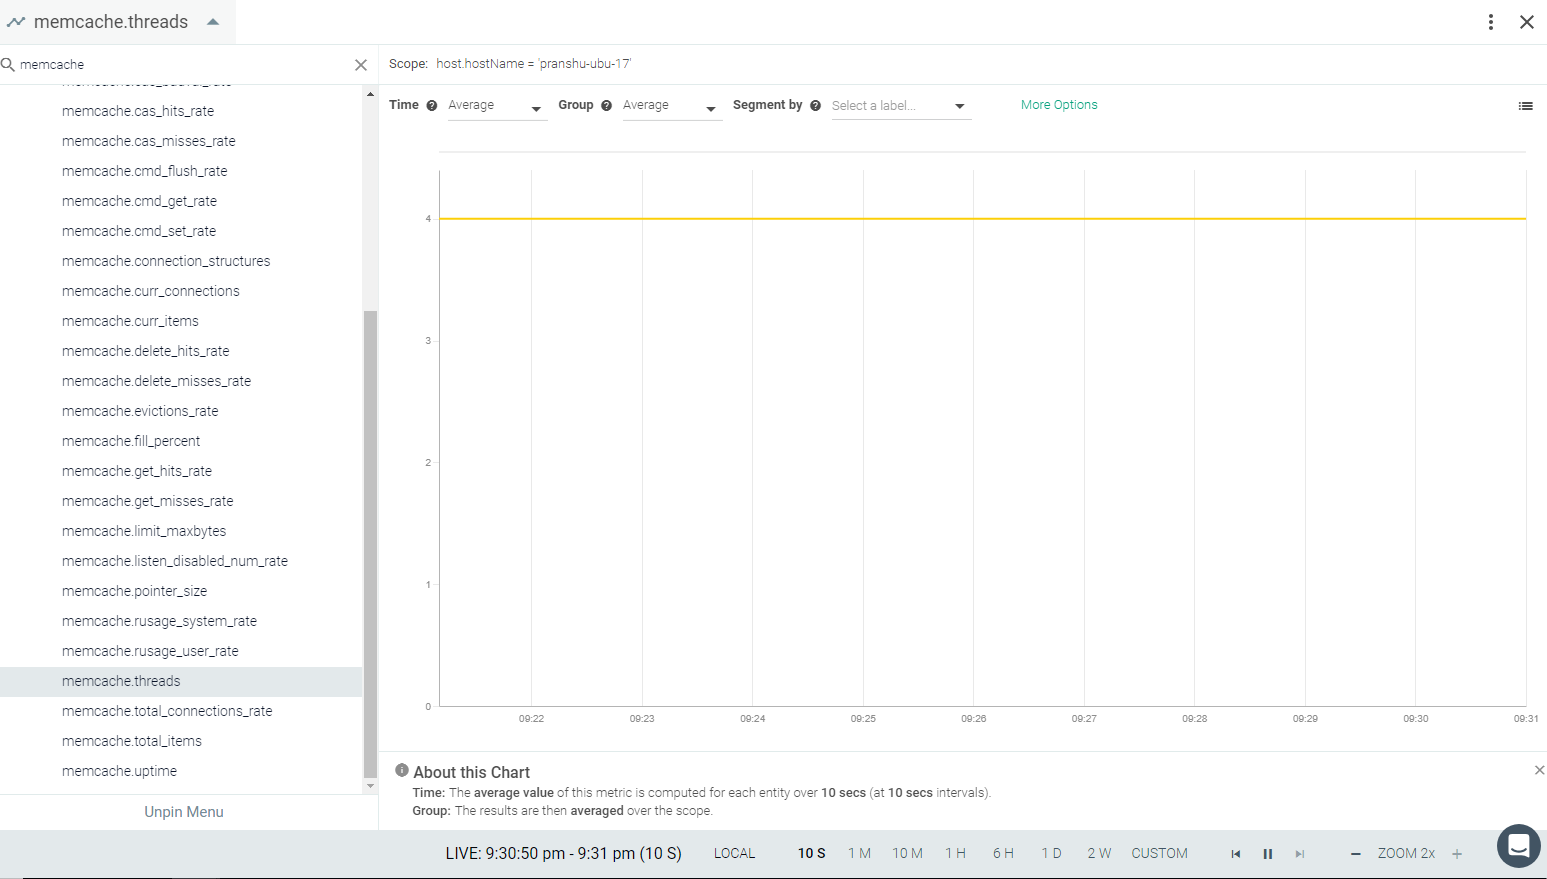Collapse the memcache.threads title dropdown
The image size is (1547, 879).
coord(213,22)
